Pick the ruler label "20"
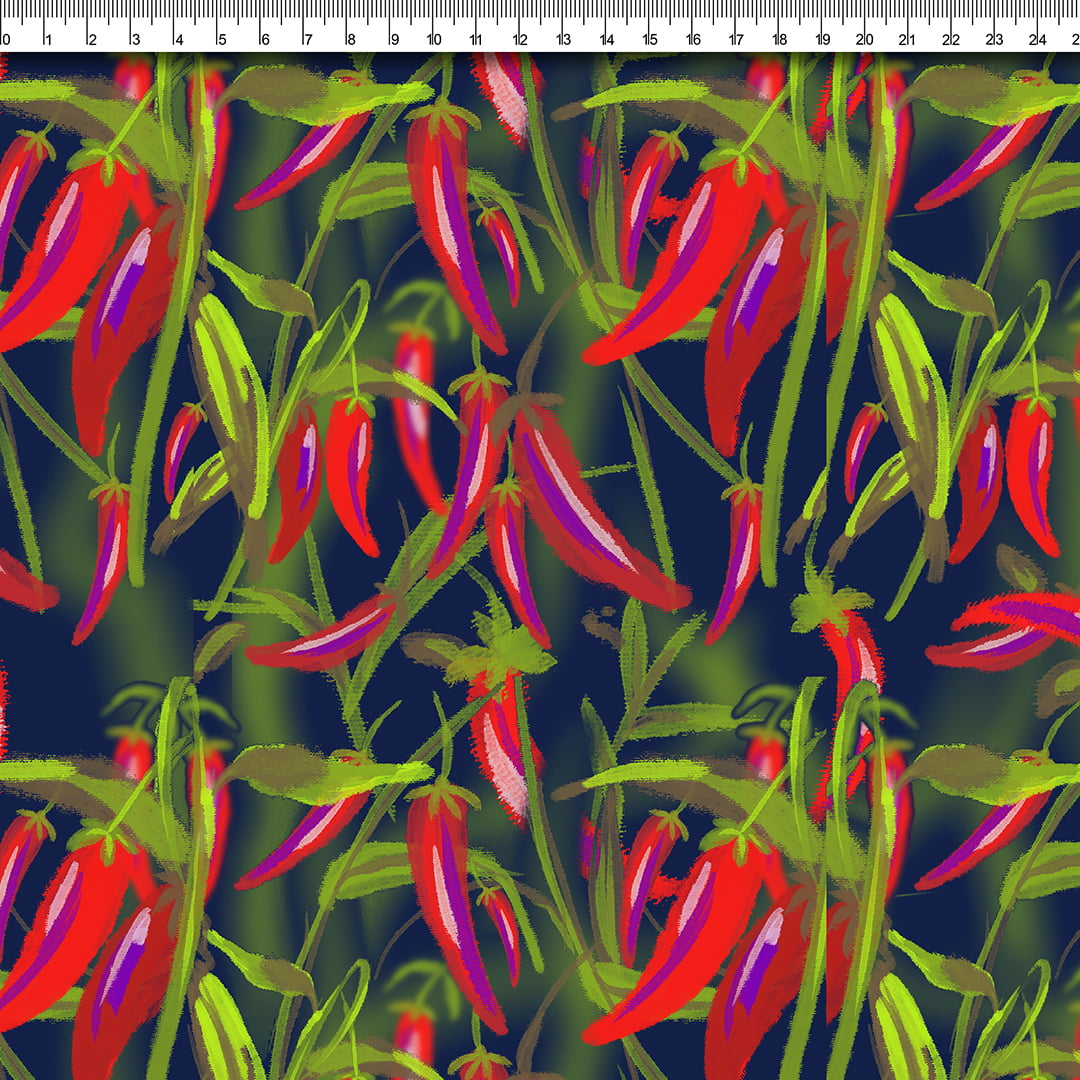 pos(865,39)
